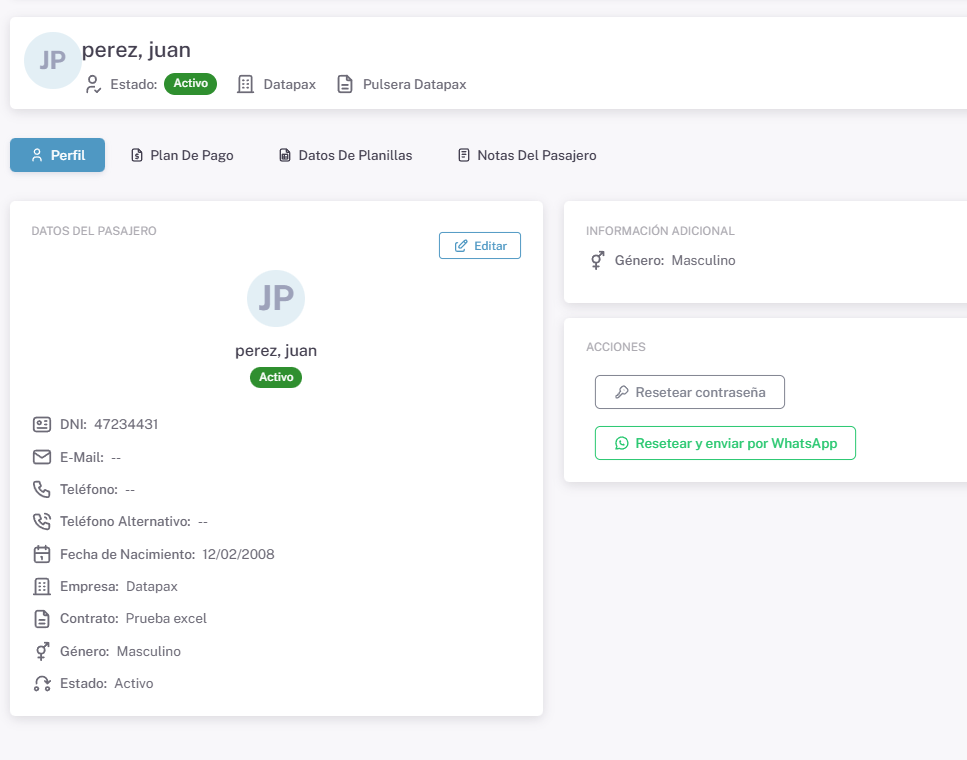Click Resetear contraseña button
Screen dimensions: 967x760
689,392
